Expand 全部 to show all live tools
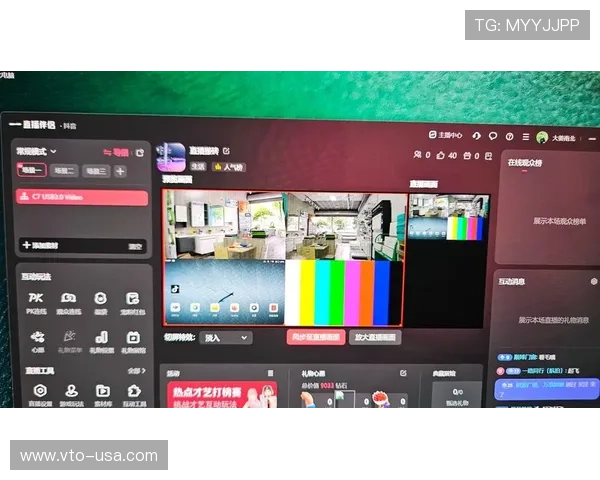 (x=137, y=371)
